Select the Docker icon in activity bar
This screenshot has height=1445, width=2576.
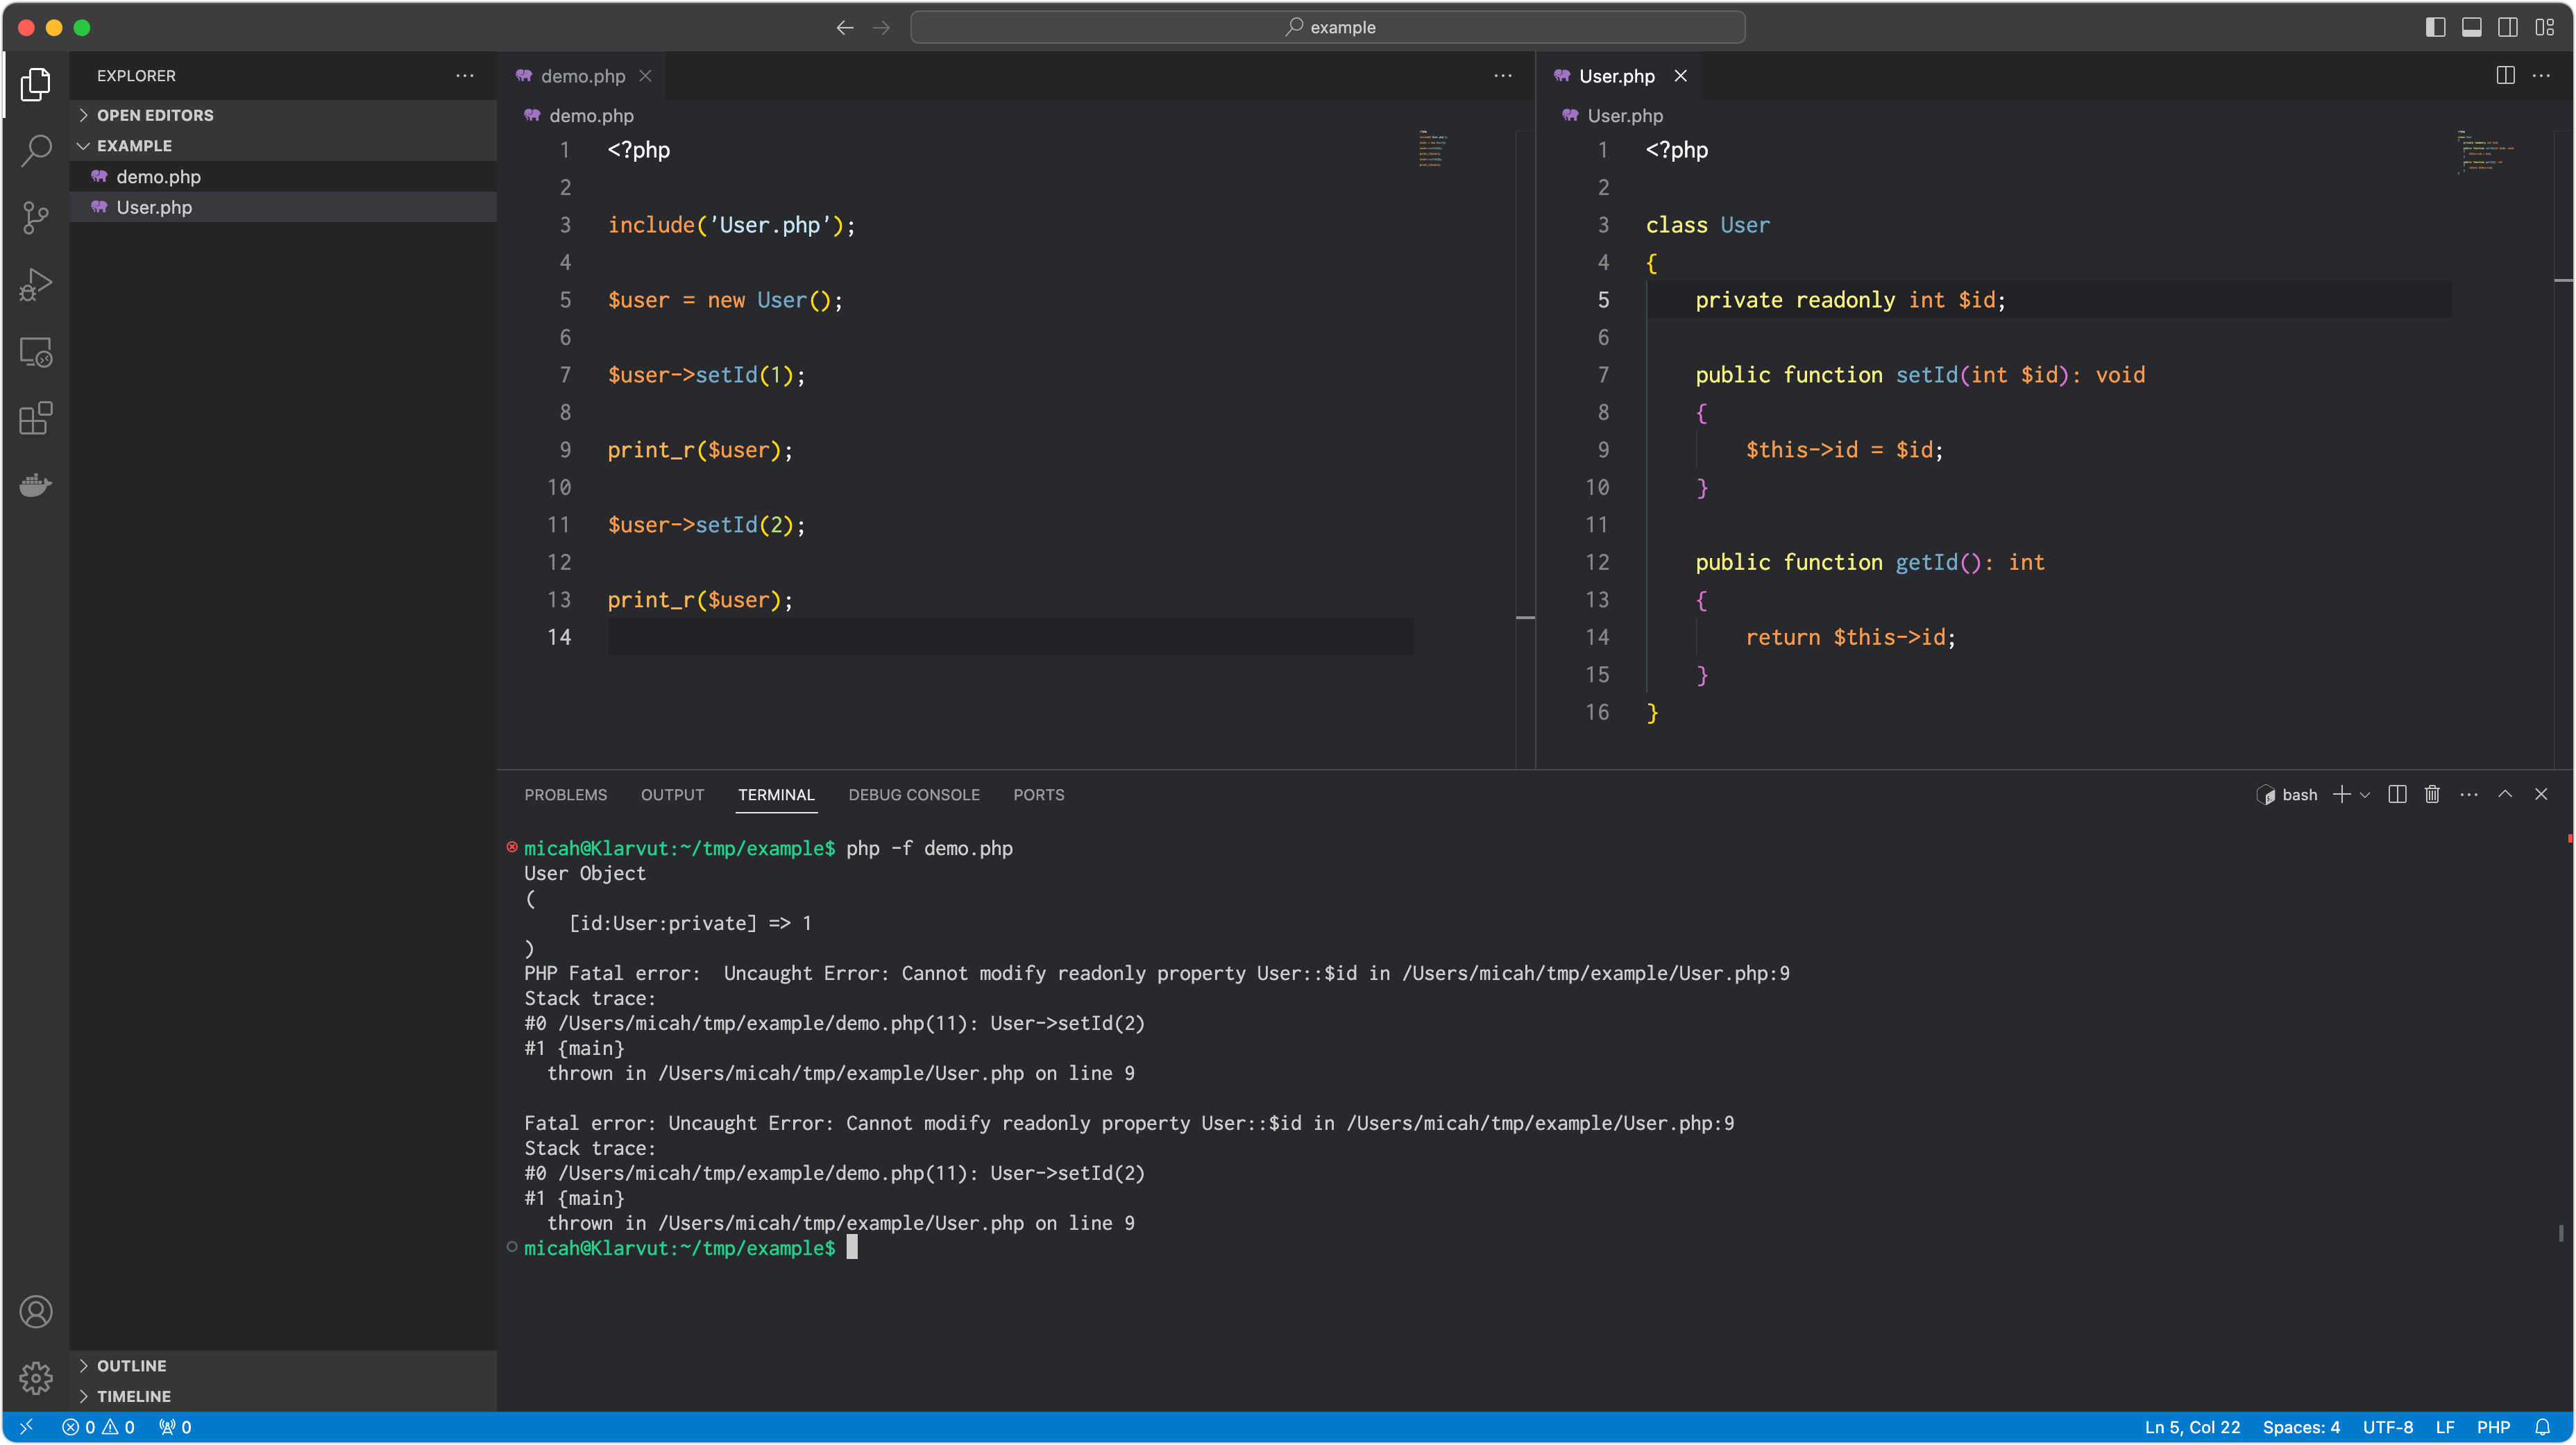pyautogui.click(x=36, y=485)
